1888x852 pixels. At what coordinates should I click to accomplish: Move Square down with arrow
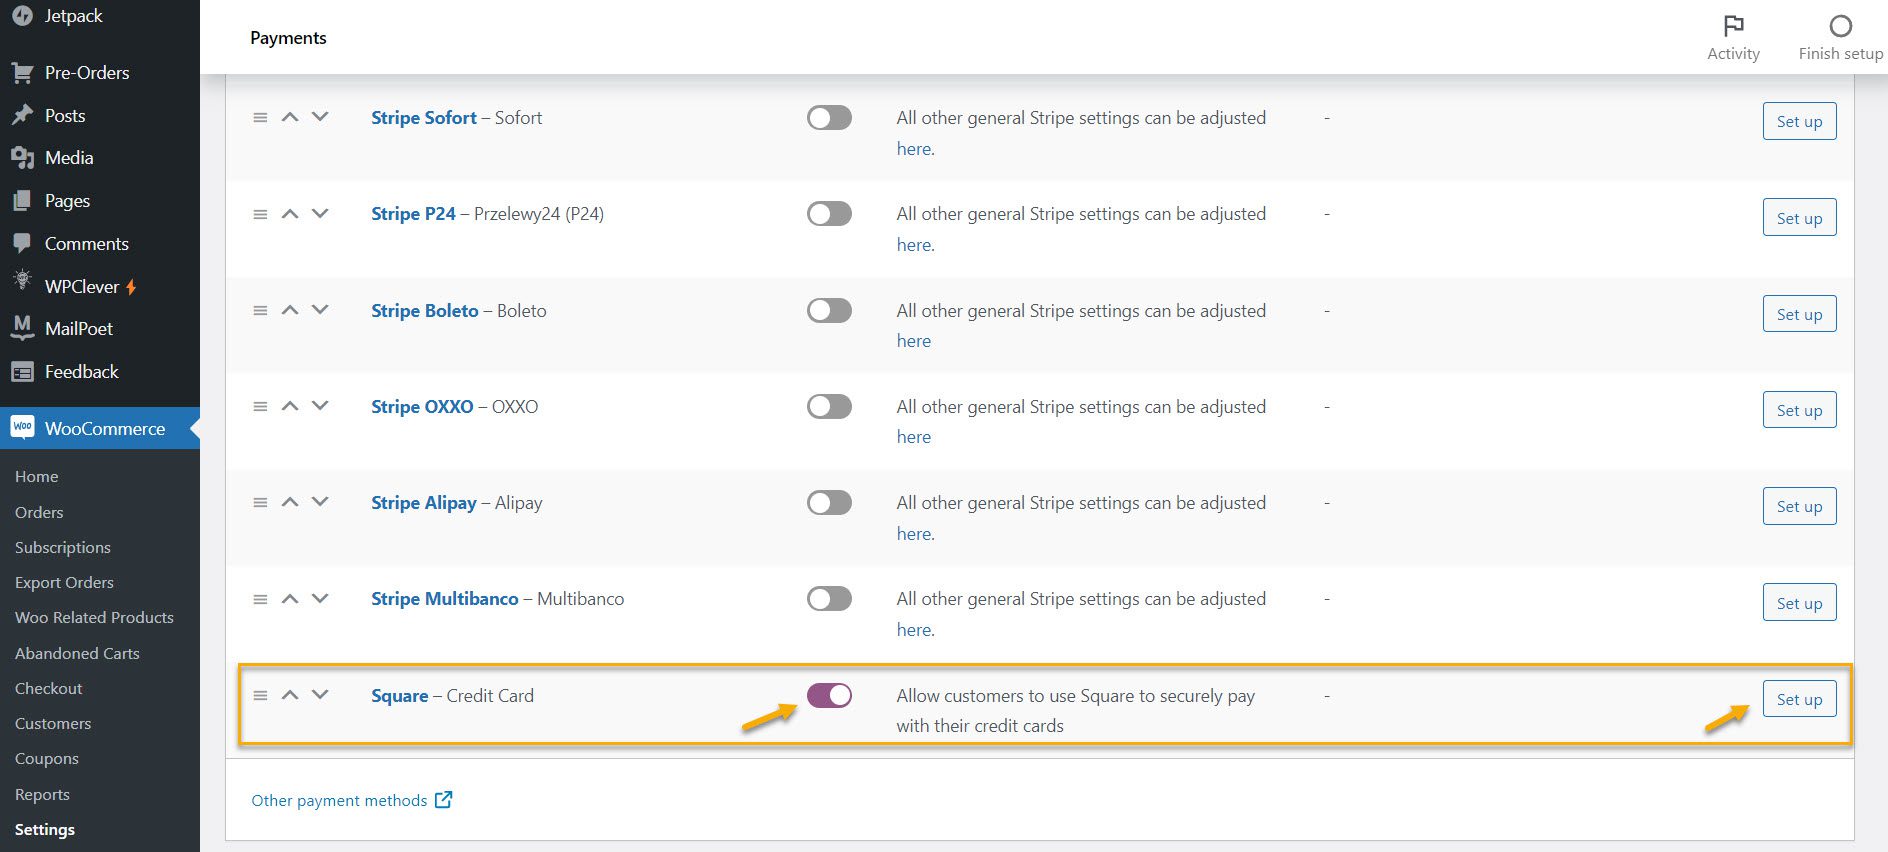click(x=320, y=695)
